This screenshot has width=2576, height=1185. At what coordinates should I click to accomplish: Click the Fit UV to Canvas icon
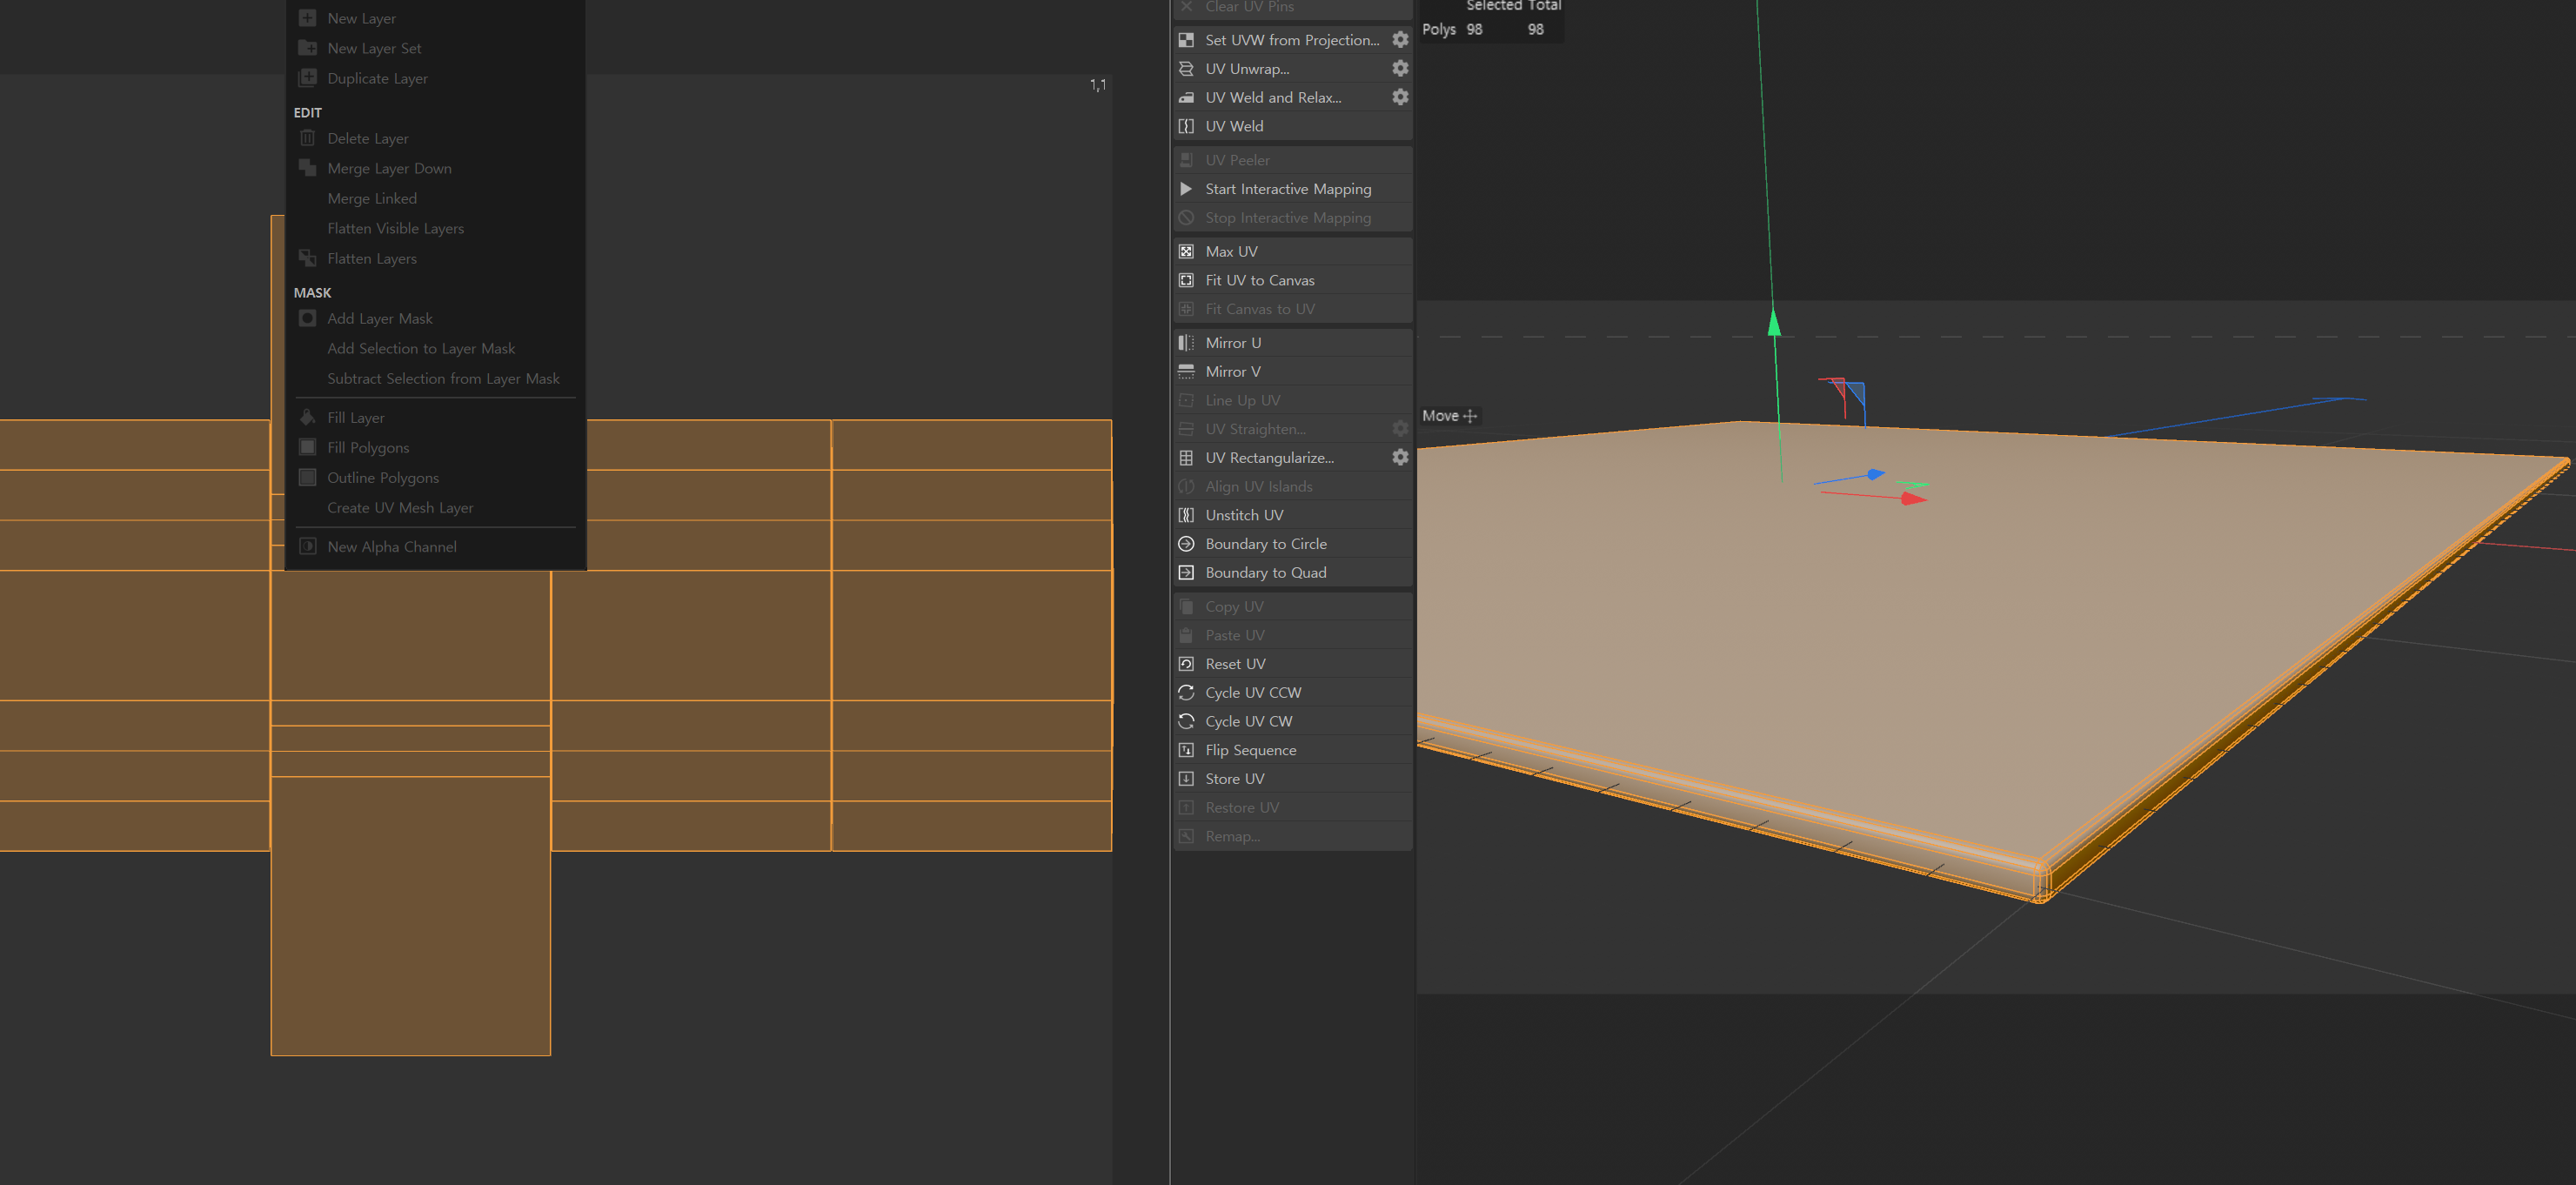click(x=1186, y=280)
